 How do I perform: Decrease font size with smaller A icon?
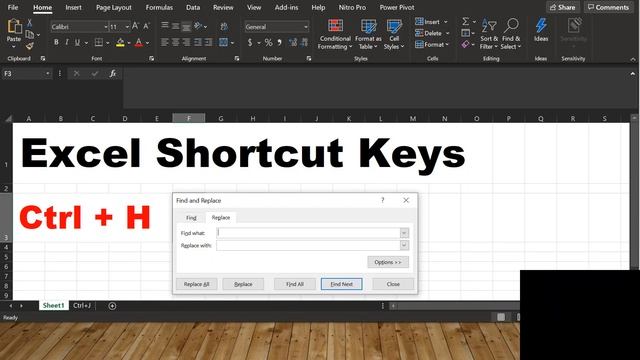pyautogui.click(x=147, y=27)
